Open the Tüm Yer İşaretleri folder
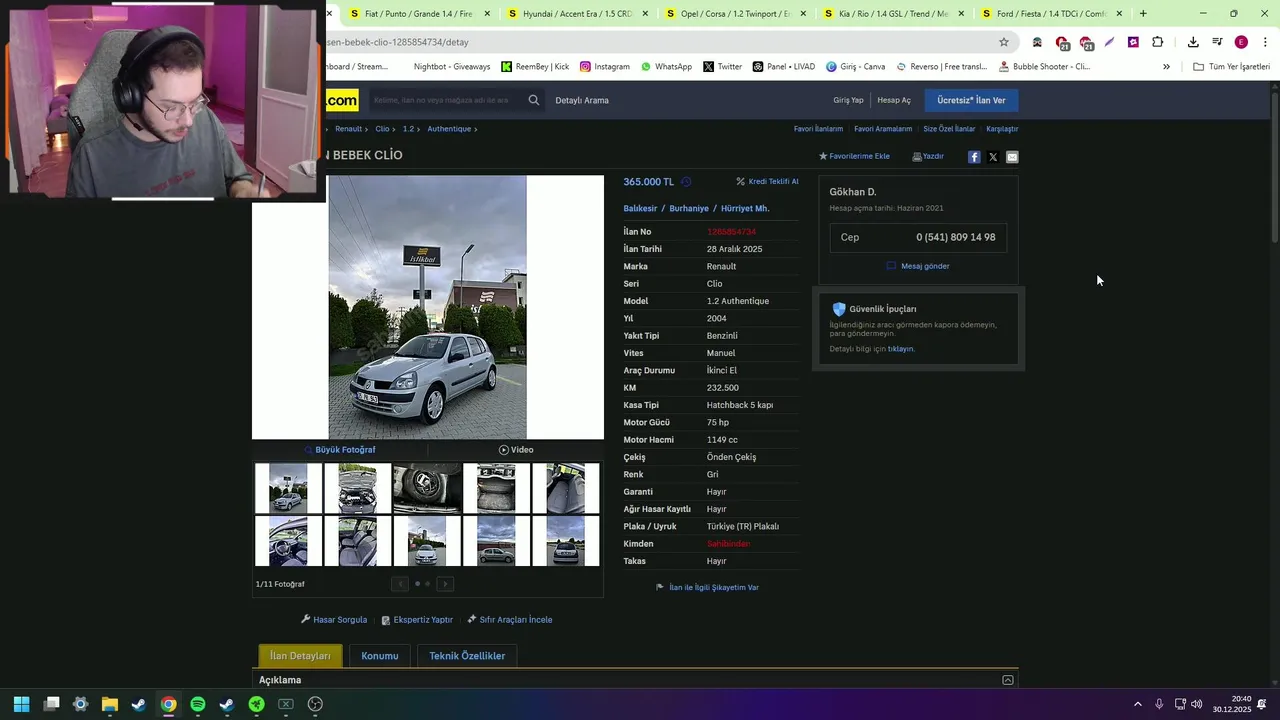 [x=1231, y=67]
